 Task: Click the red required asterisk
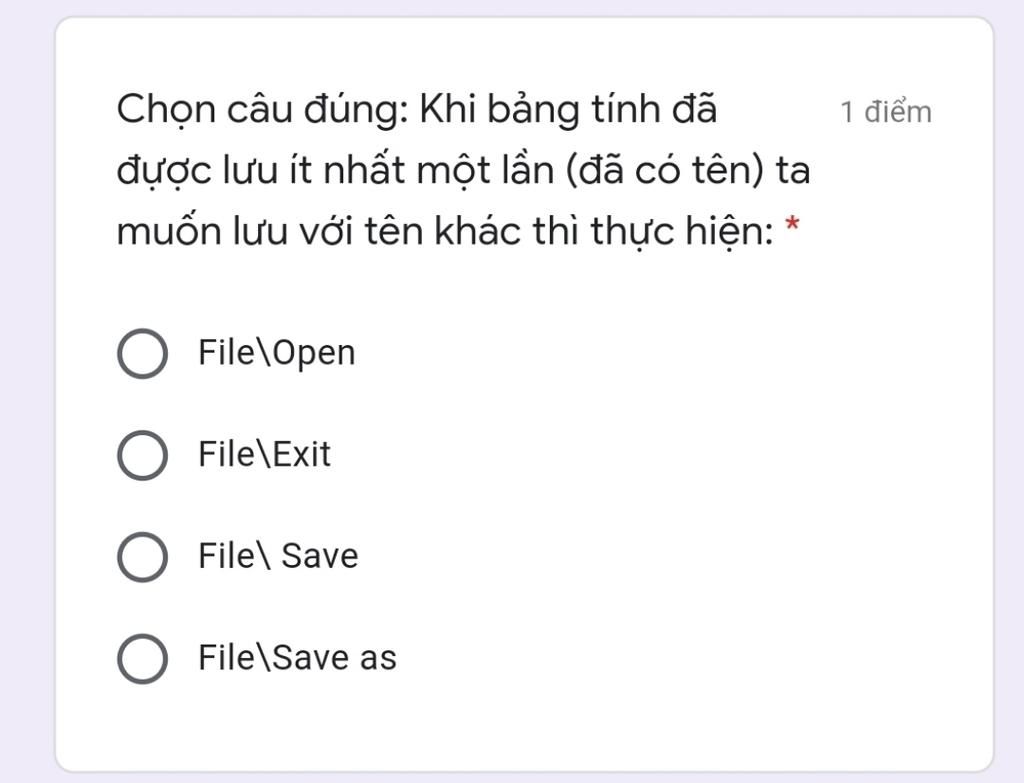pyautogui.click(x=792, y=226)
